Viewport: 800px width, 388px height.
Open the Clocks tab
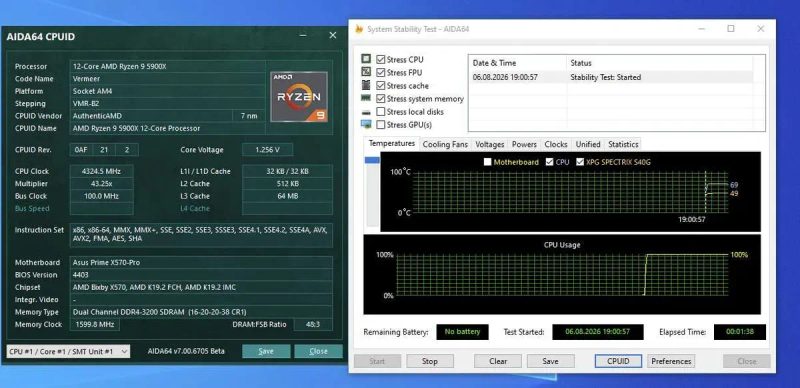pos(556,144)
